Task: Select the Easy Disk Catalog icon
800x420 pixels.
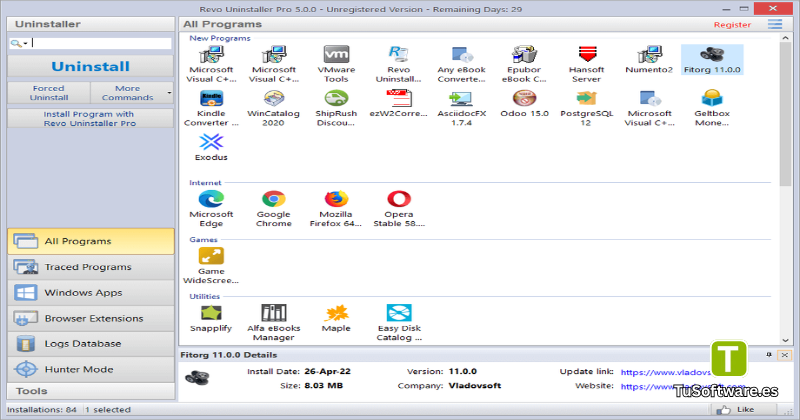Action: pyautogui.click(x=398, y=312)
